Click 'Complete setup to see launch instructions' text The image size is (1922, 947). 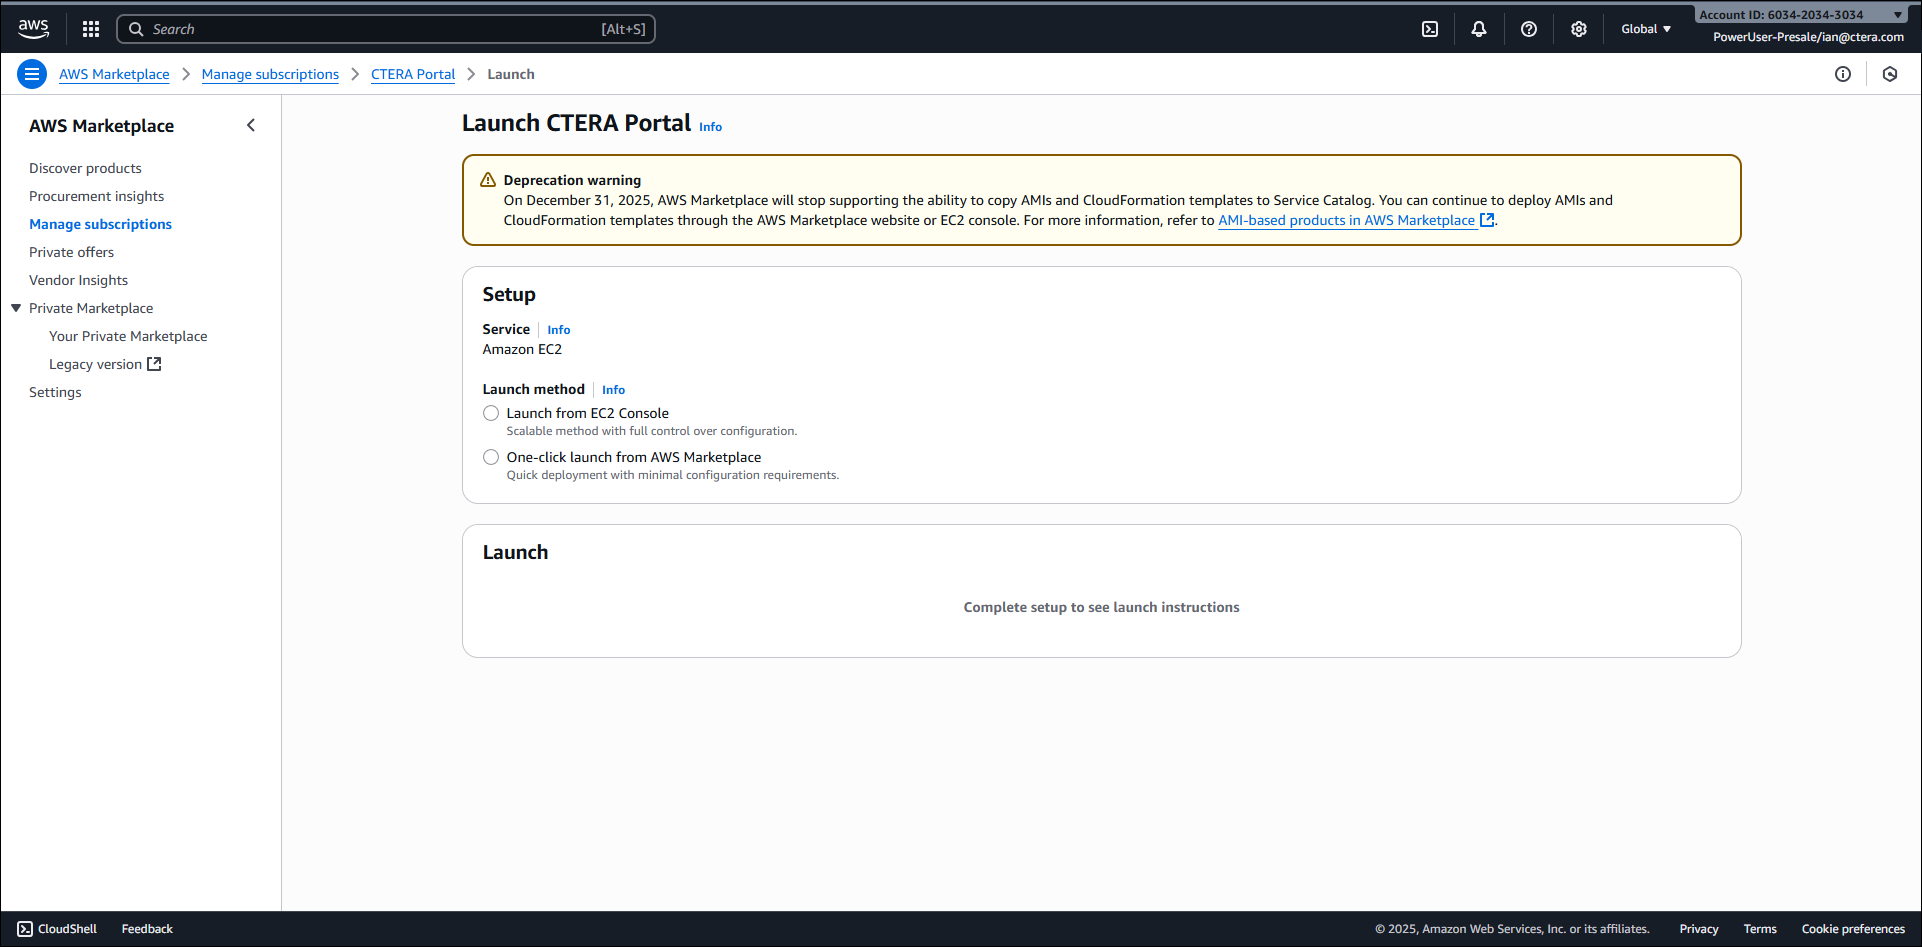(1101, 607)
